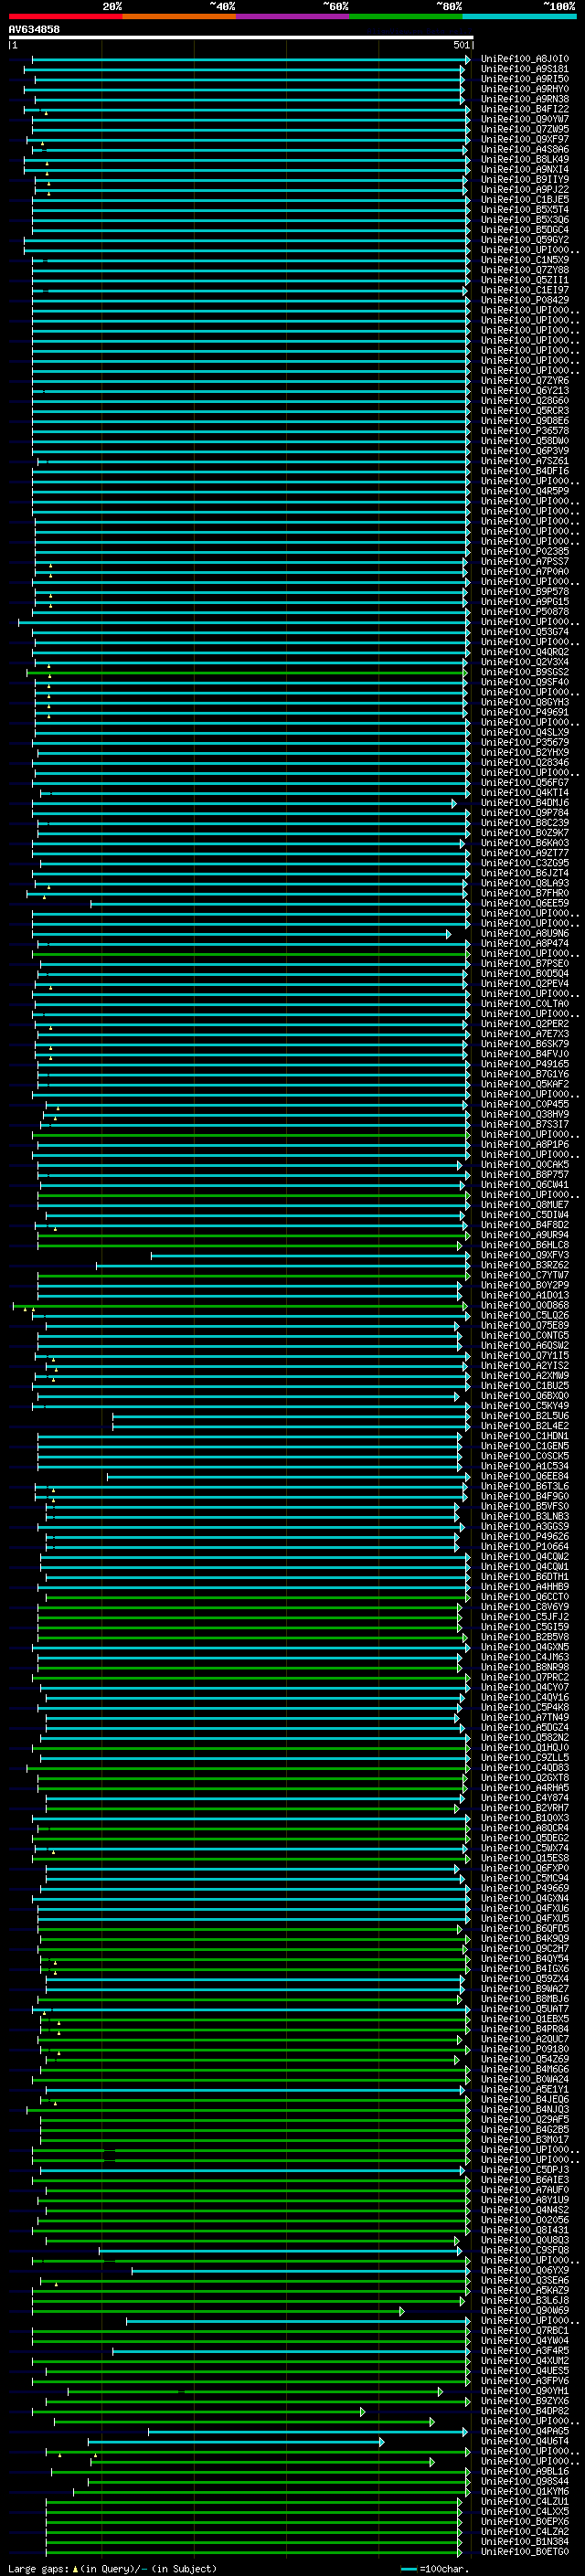Open the UniRef100_C5DIW4 hit

coord(525,1216)
